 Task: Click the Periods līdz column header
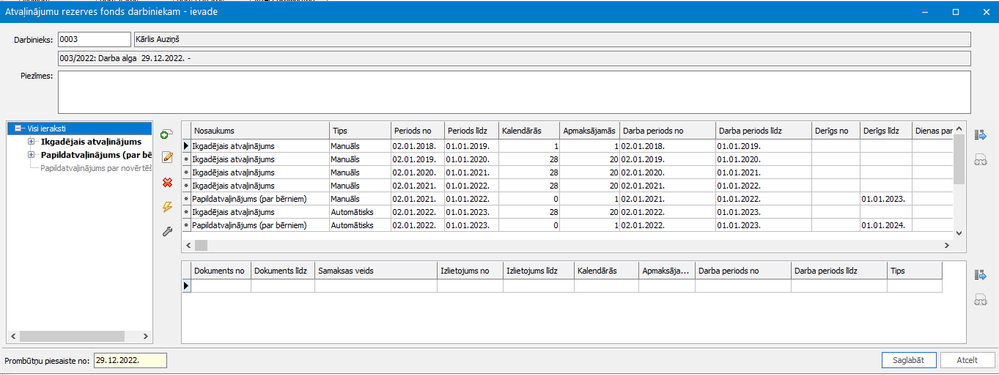point(470,131)
